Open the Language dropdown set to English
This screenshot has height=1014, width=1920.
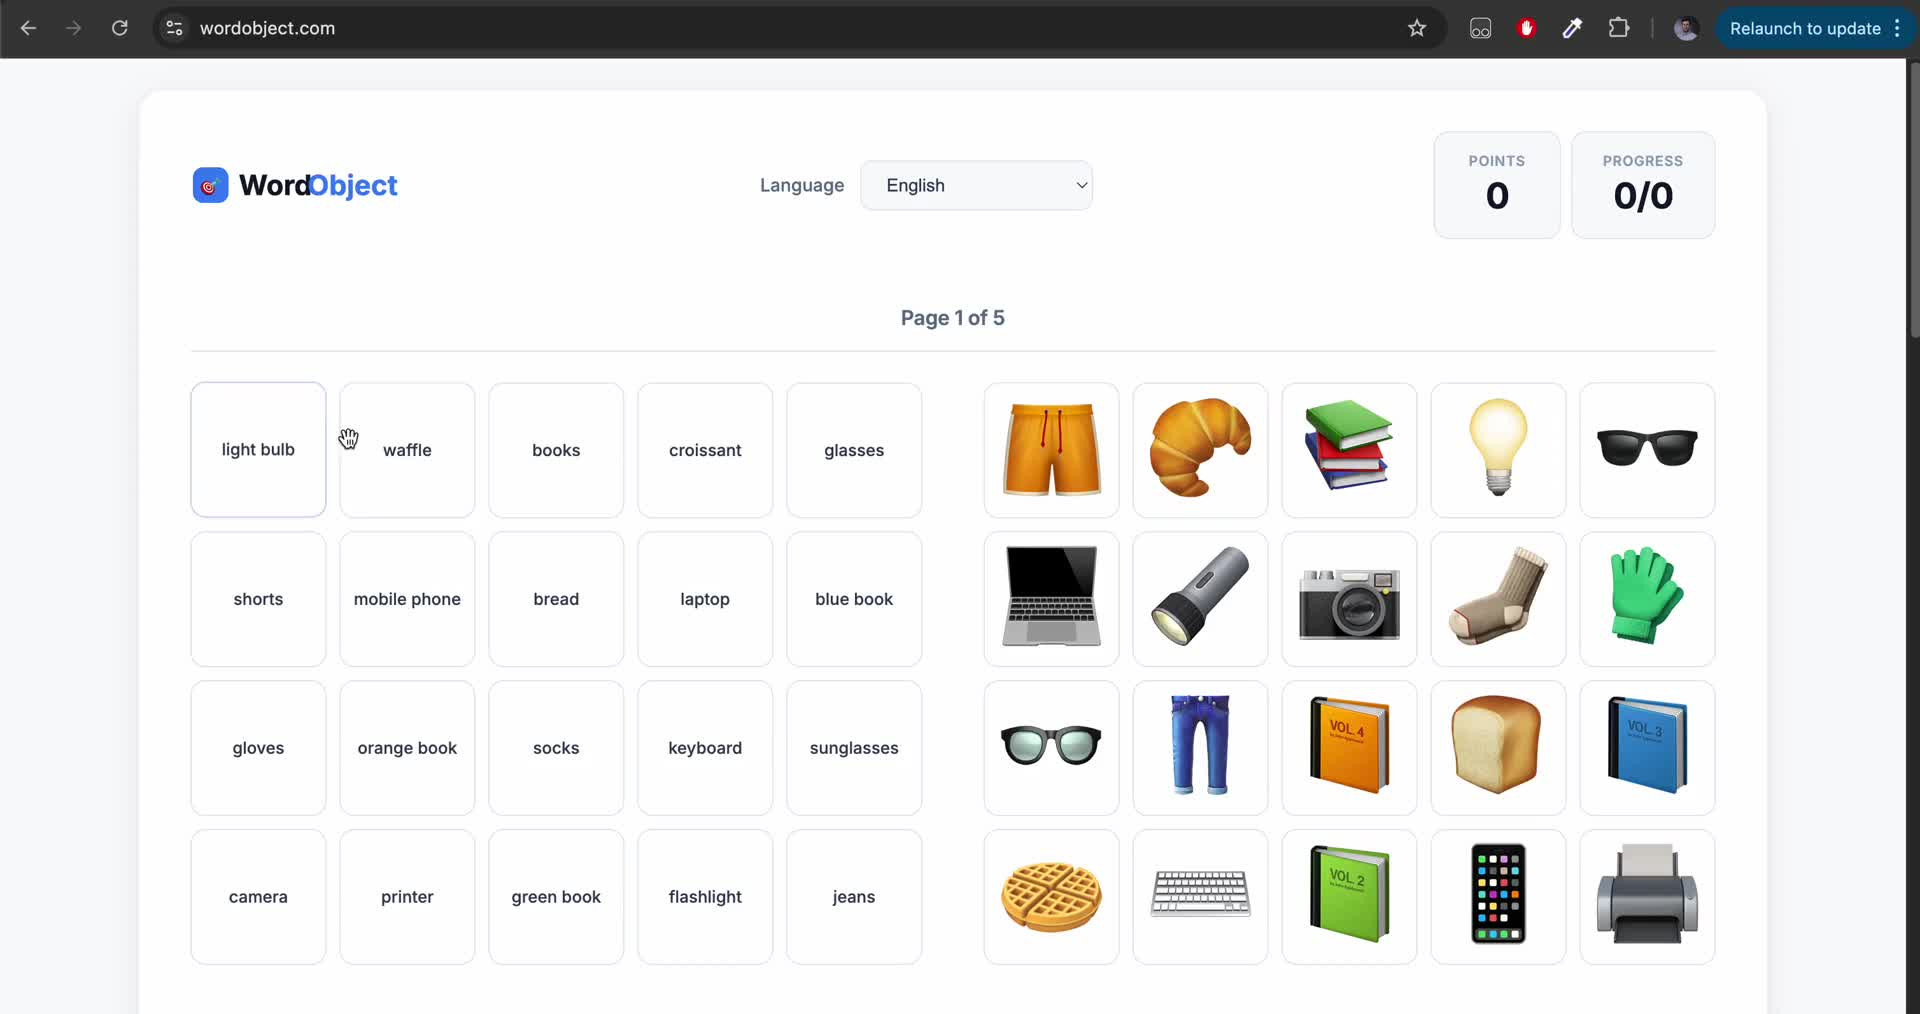(x=976, y=185)
